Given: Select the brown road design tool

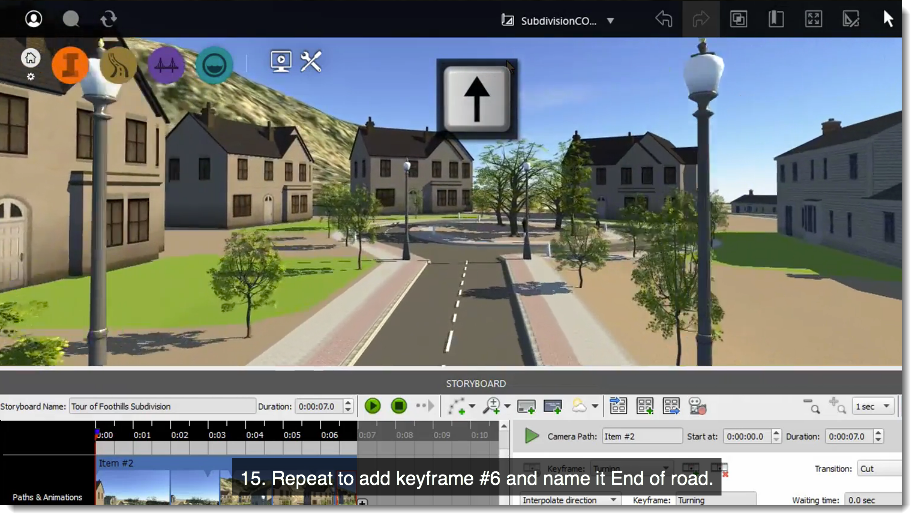Looking at the screenshot, I should click(118, 65).
